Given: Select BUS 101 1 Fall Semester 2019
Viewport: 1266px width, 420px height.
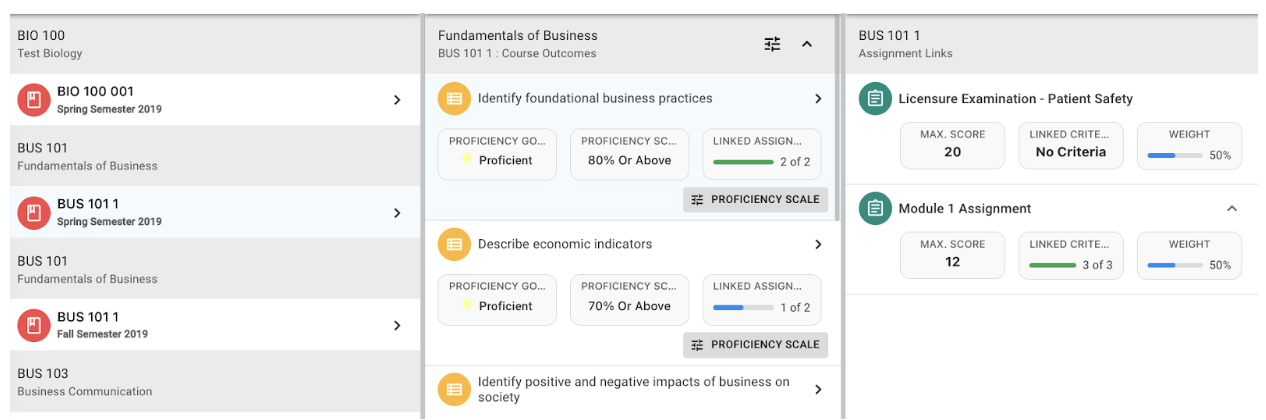Looking at the screenshot, I should 200,325.
